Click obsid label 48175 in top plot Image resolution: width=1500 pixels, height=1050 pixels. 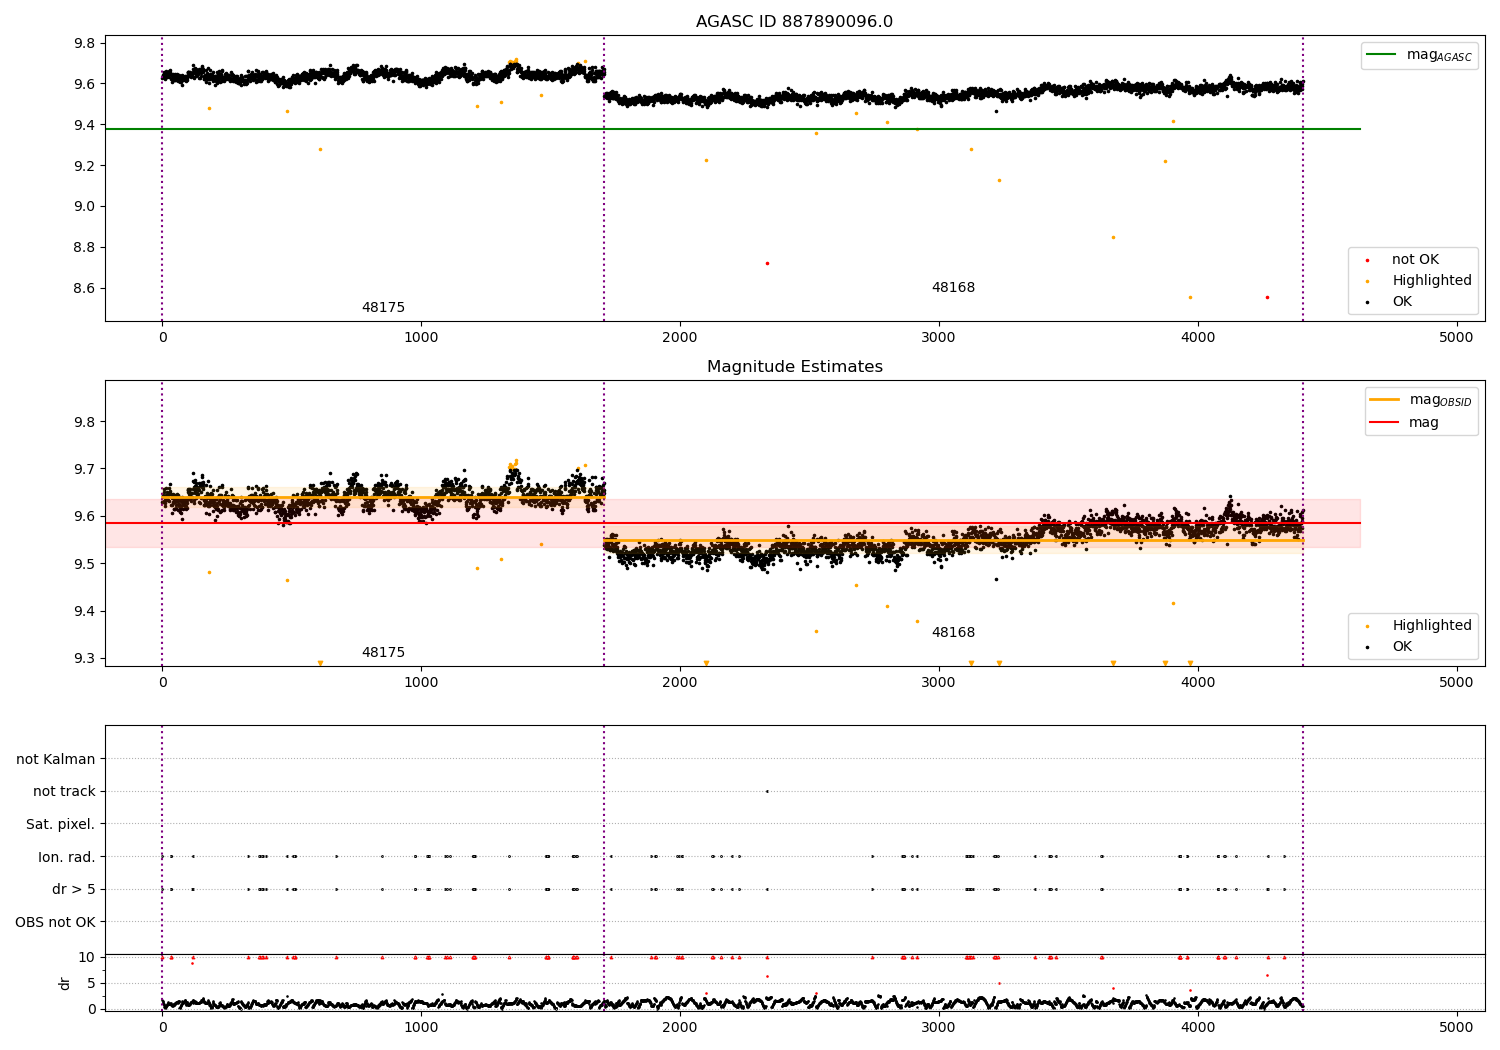pyautogui.click(x=383, y=308)
